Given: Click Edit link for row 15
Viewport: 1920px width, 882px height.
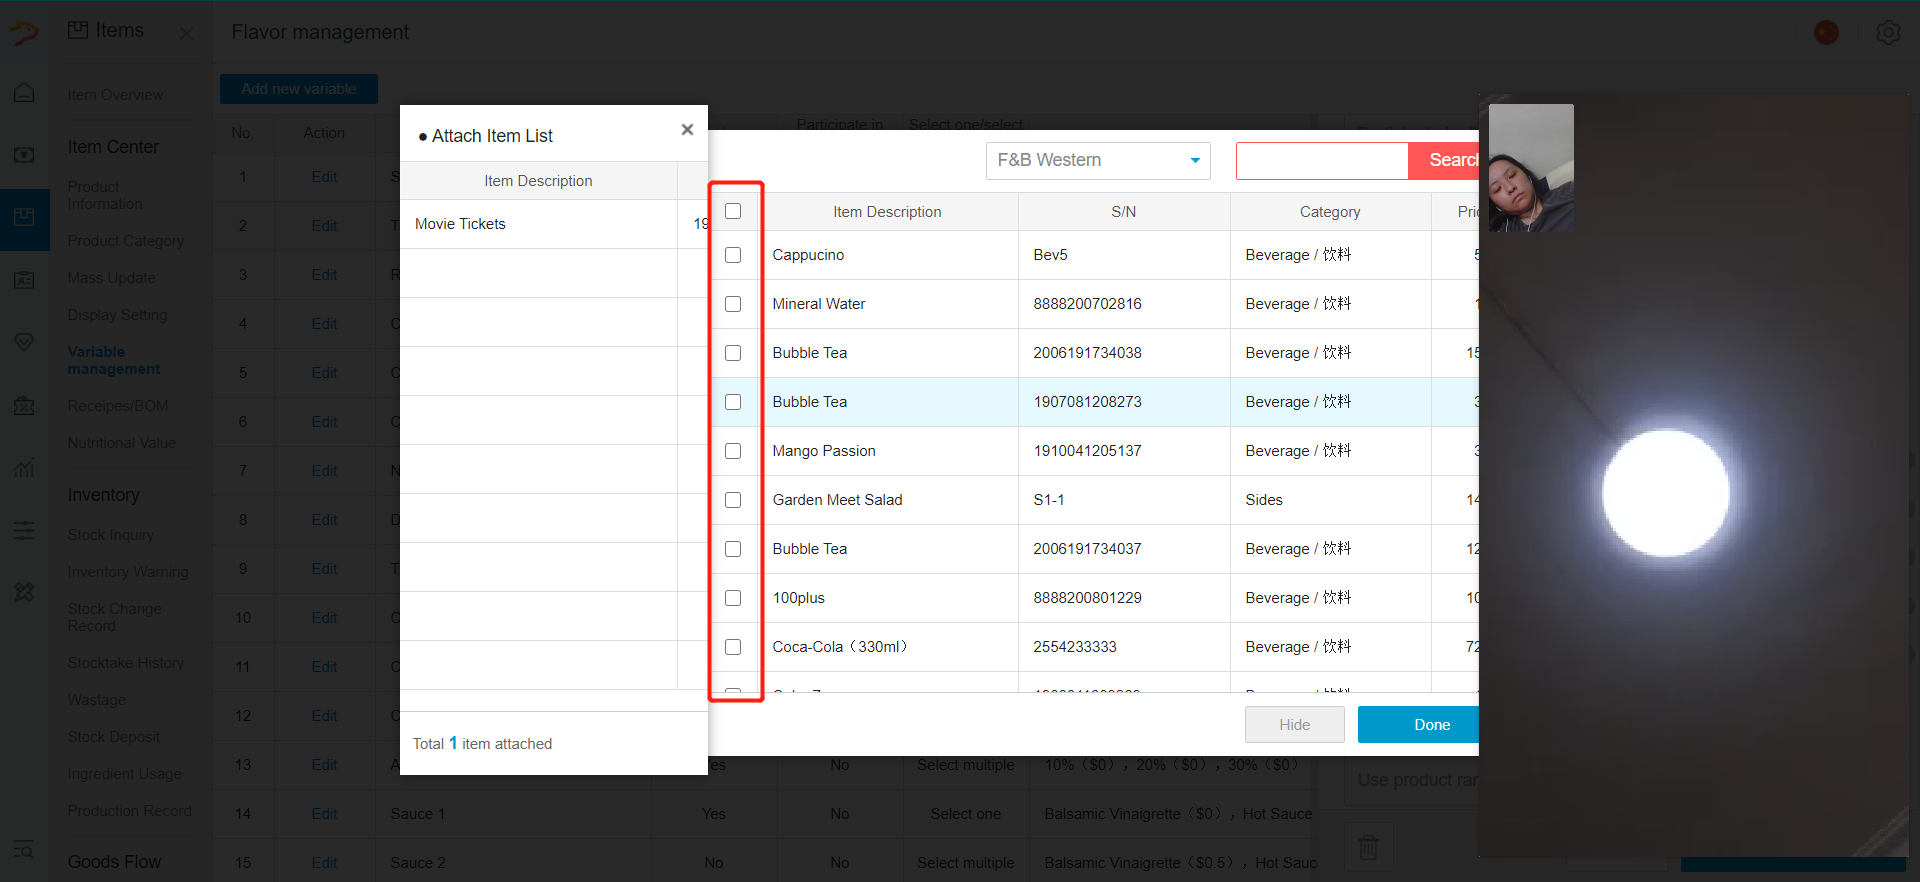Looking at the screenshot, I should click(x=324, y=863).
